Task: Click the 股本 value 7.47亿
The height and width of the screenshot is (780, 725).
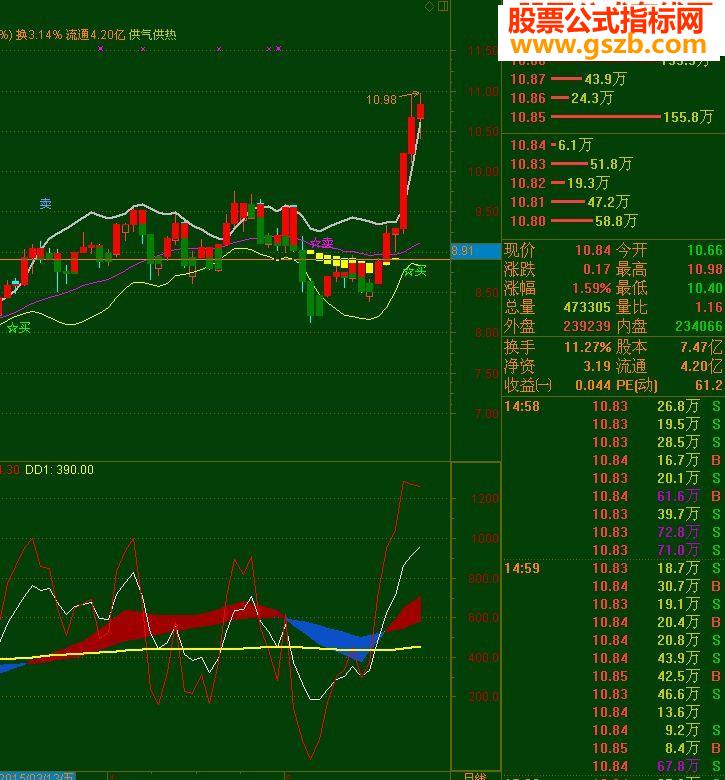Action: click(702, 347)
